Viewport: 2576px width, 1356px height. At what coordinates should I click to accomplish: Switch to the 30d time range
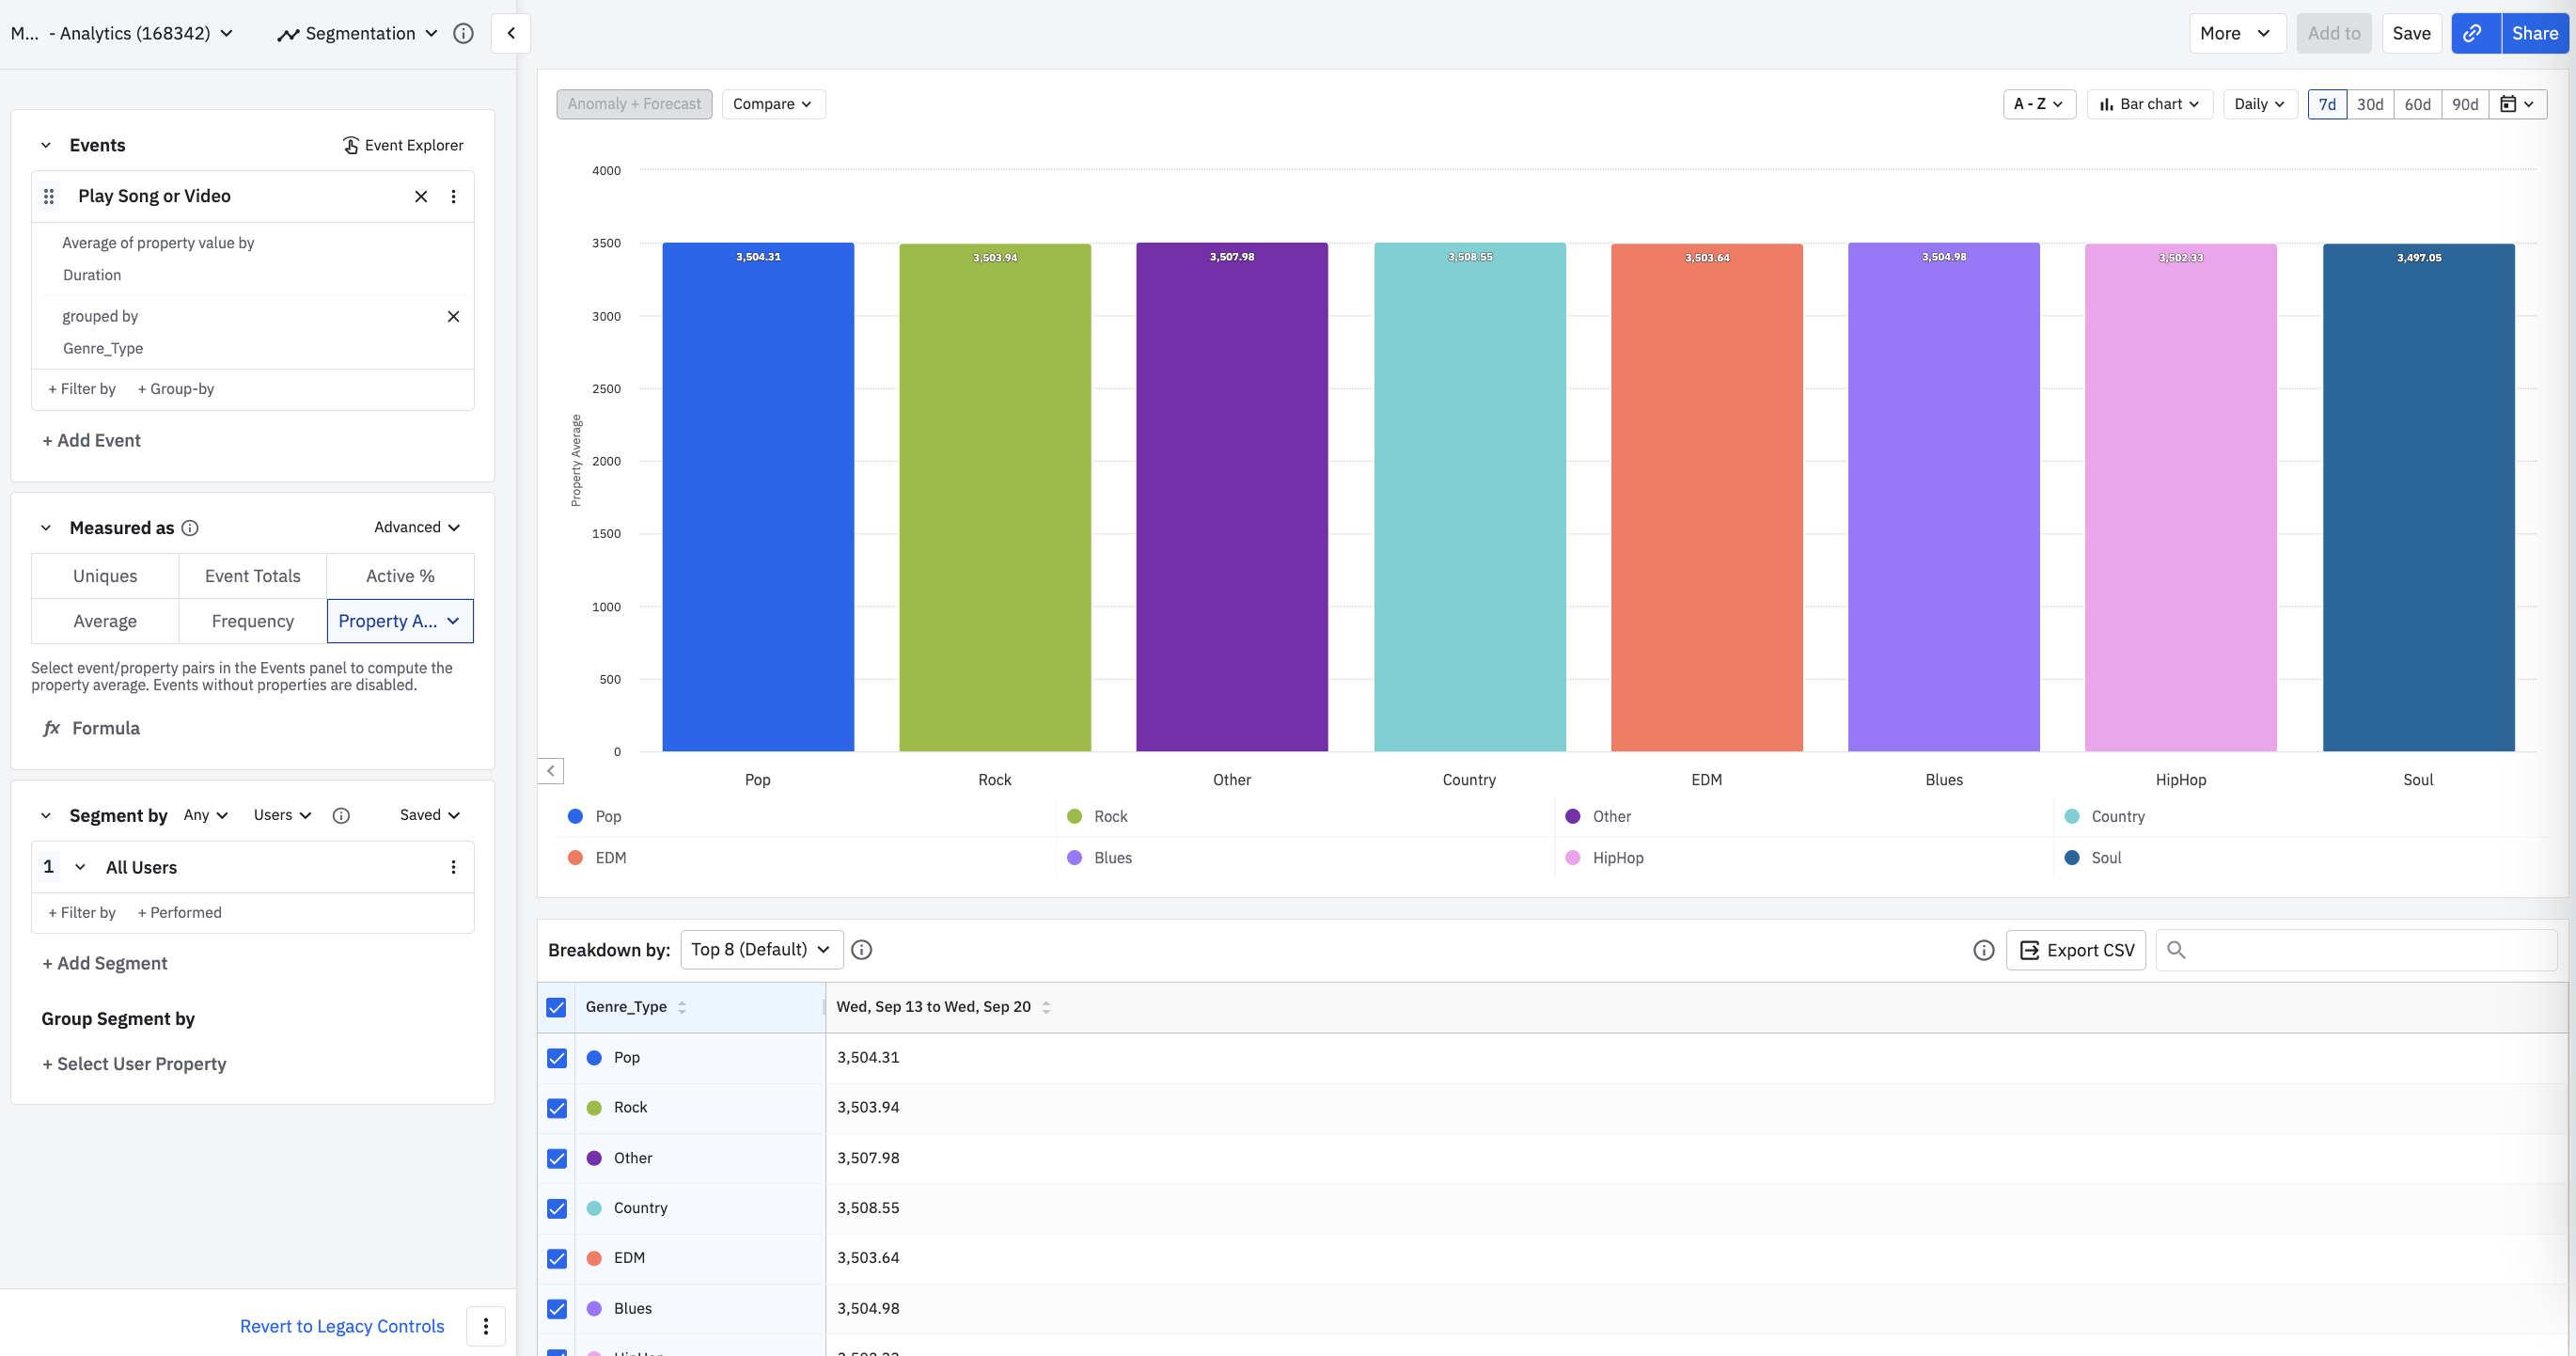coord(2369,104)
